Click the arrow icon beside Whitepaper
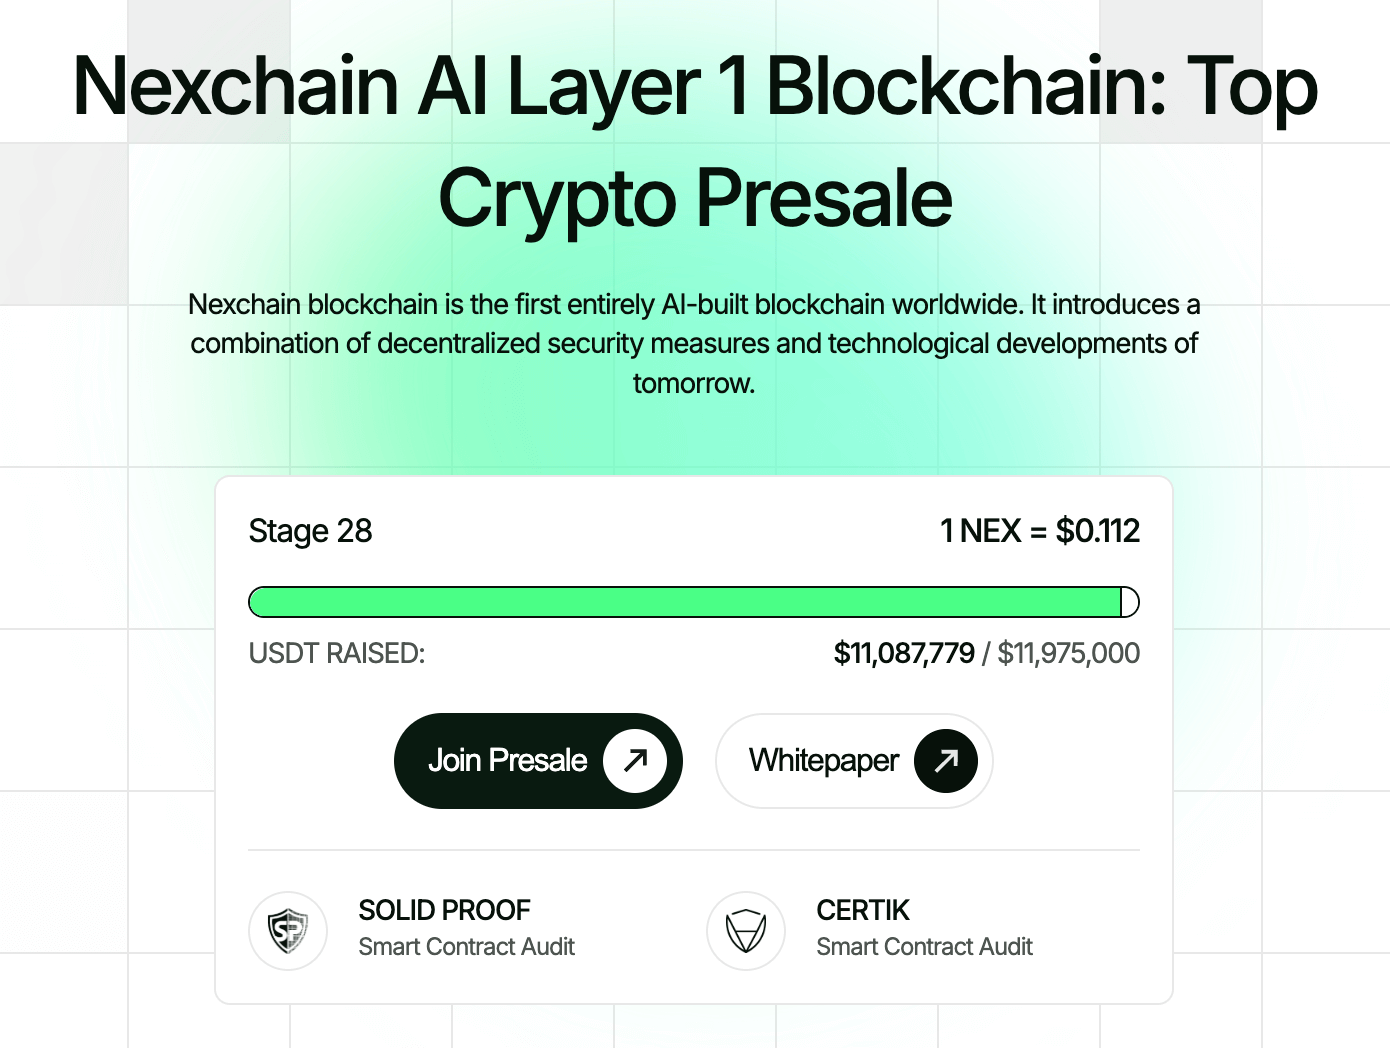Screen dimensions: 1390x1048 pos(946,761)
